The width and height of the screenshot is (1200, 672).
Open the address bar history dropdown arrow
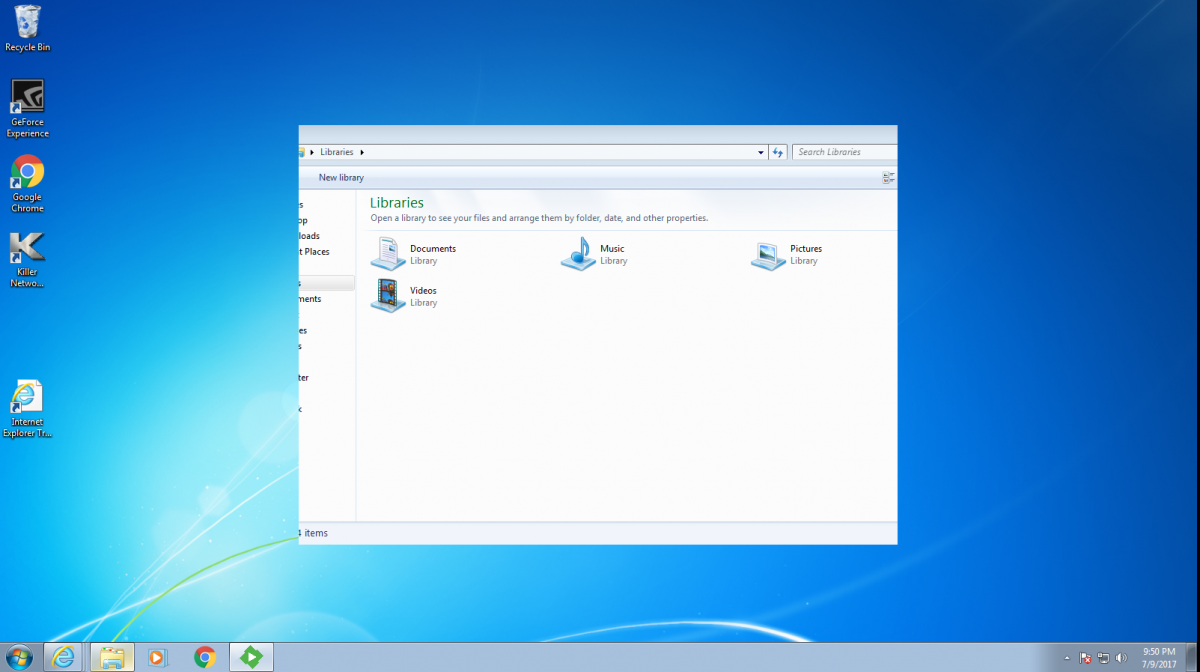coord(761,152)
